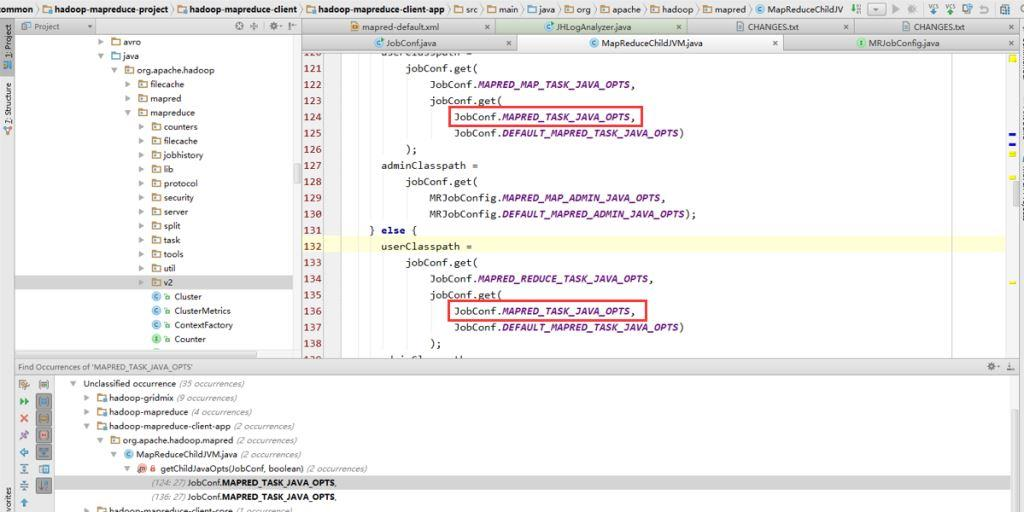This screenshot has height=512, width=1024.
Task: Click the blue back arrow in Find toolbar
Action: (x=24, y=452)
